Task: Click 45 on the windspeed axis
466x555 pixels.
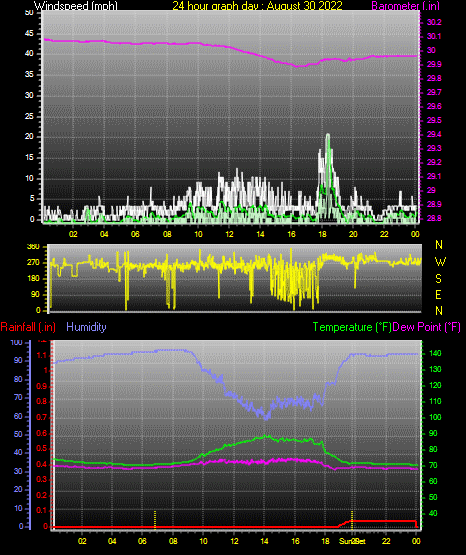Action: click(29, 34)
